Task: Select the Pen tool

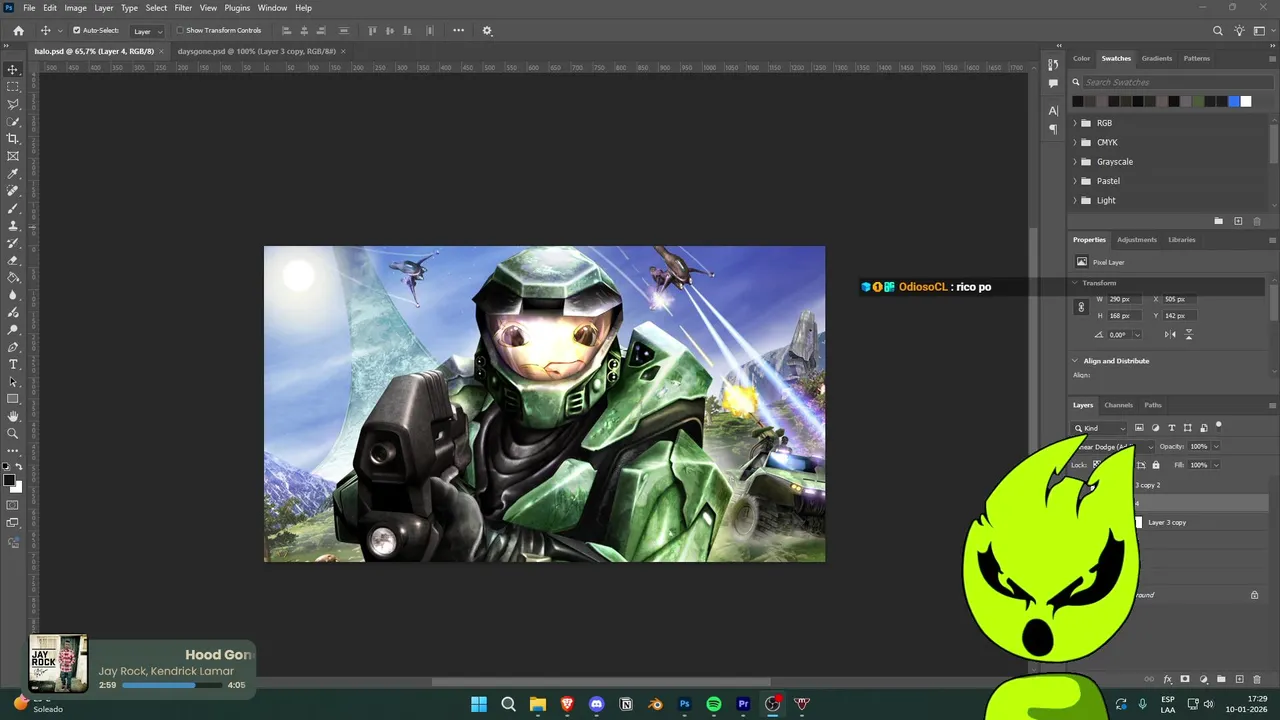Action: click(x=13, y=347)
